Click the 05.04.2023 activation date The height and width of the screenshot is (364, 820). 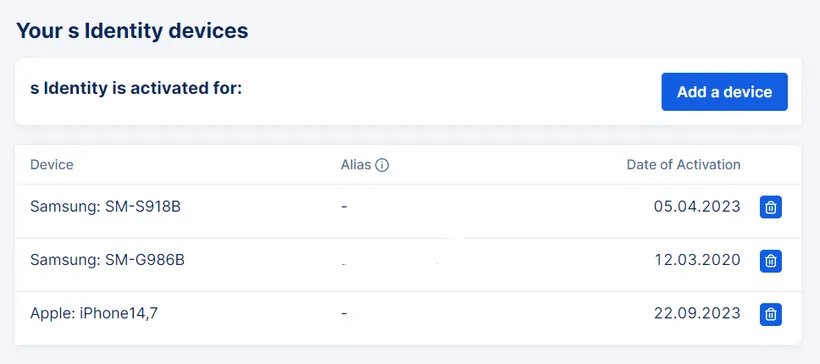697,207
